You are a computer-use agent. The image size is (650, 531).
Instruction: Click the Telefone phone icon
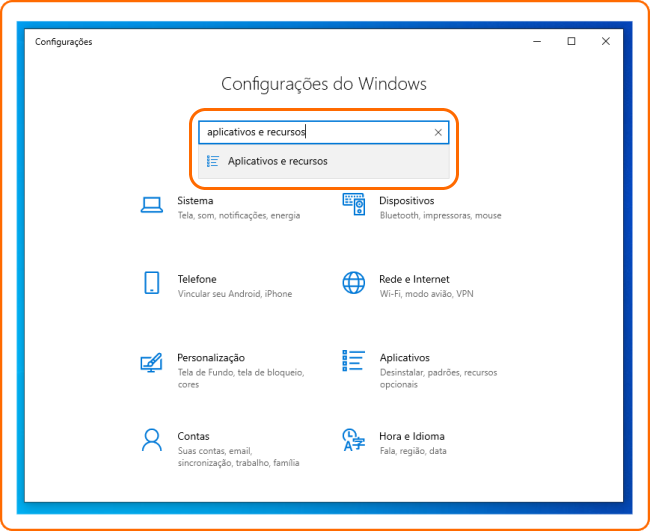(x=151, y=283)
